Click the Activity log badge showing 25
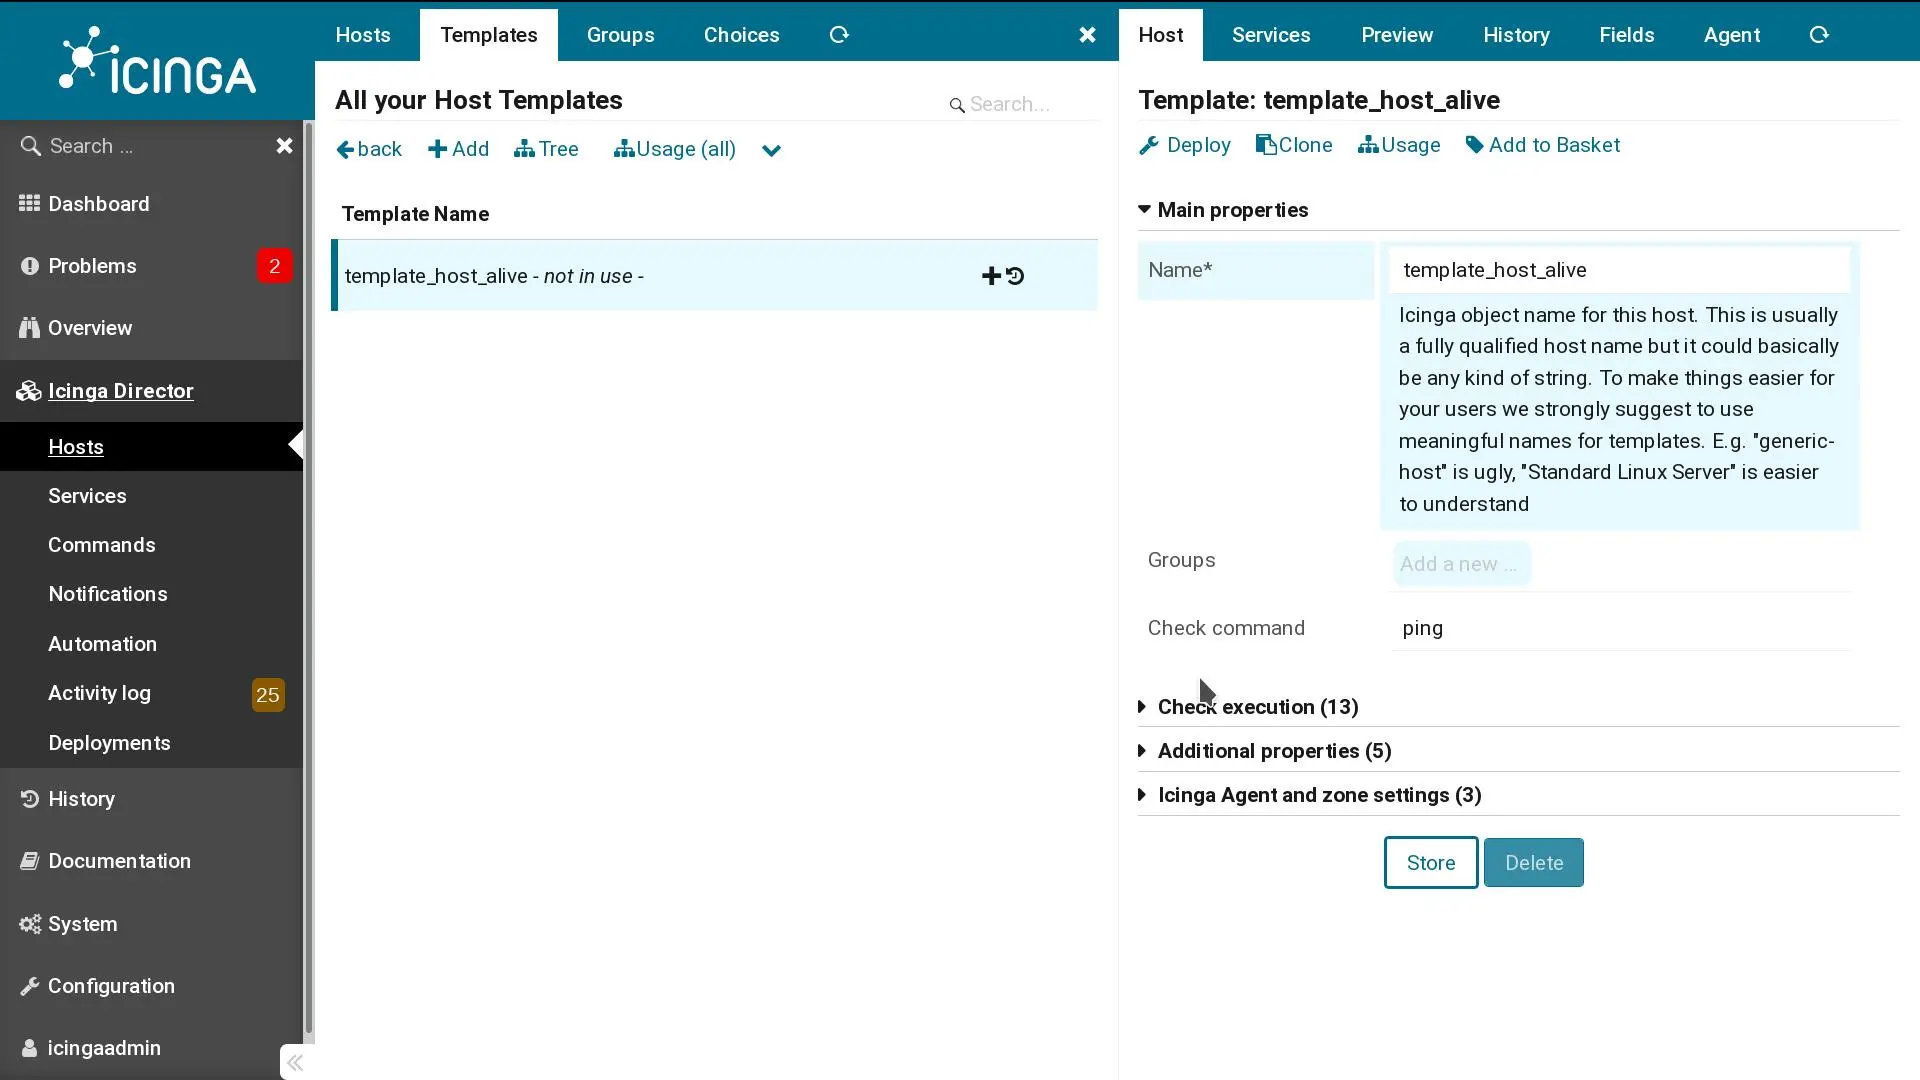Viewport: 1920px width, 1080px height. pyautogui.click(x=267, y=695)
